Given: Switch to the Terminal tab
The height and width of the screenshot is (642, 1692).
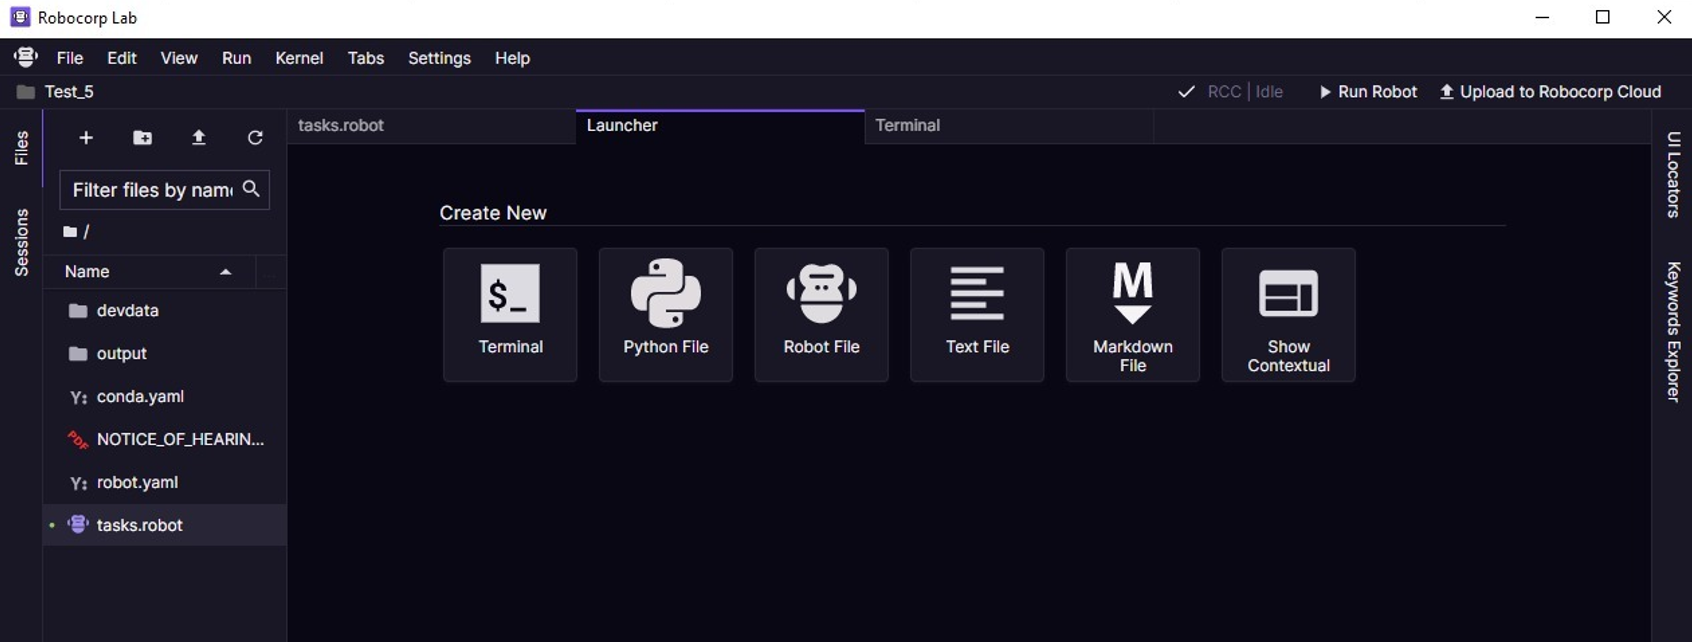Looking at the screenshot, I should point(1009,126).
